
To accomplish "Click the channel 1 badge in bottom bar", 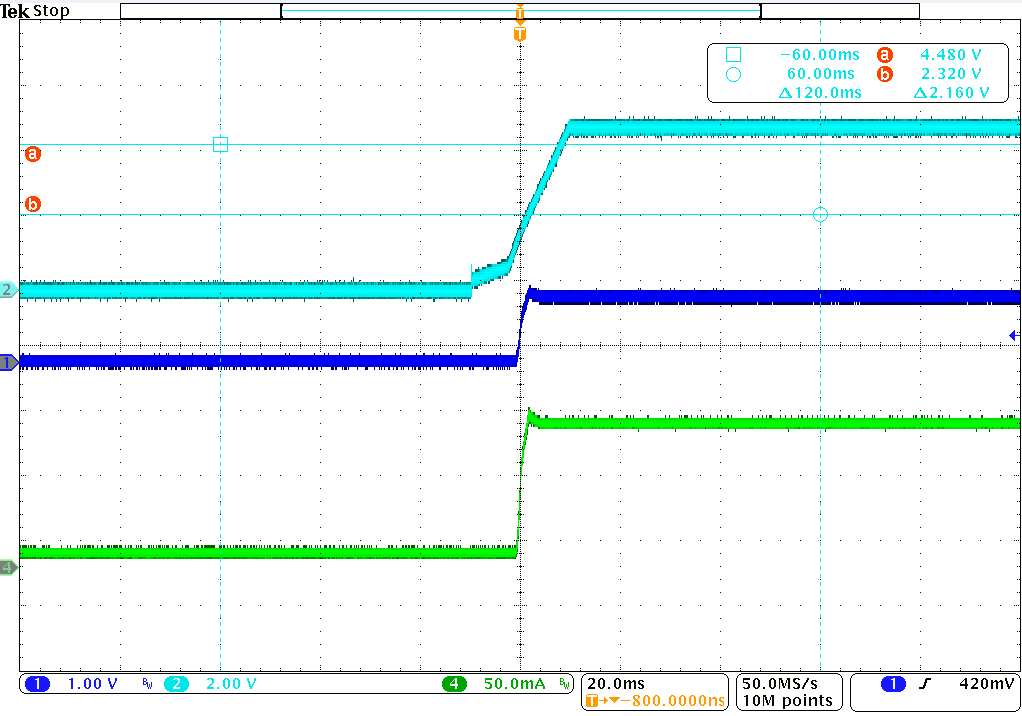I will click(x=37, y=684).
